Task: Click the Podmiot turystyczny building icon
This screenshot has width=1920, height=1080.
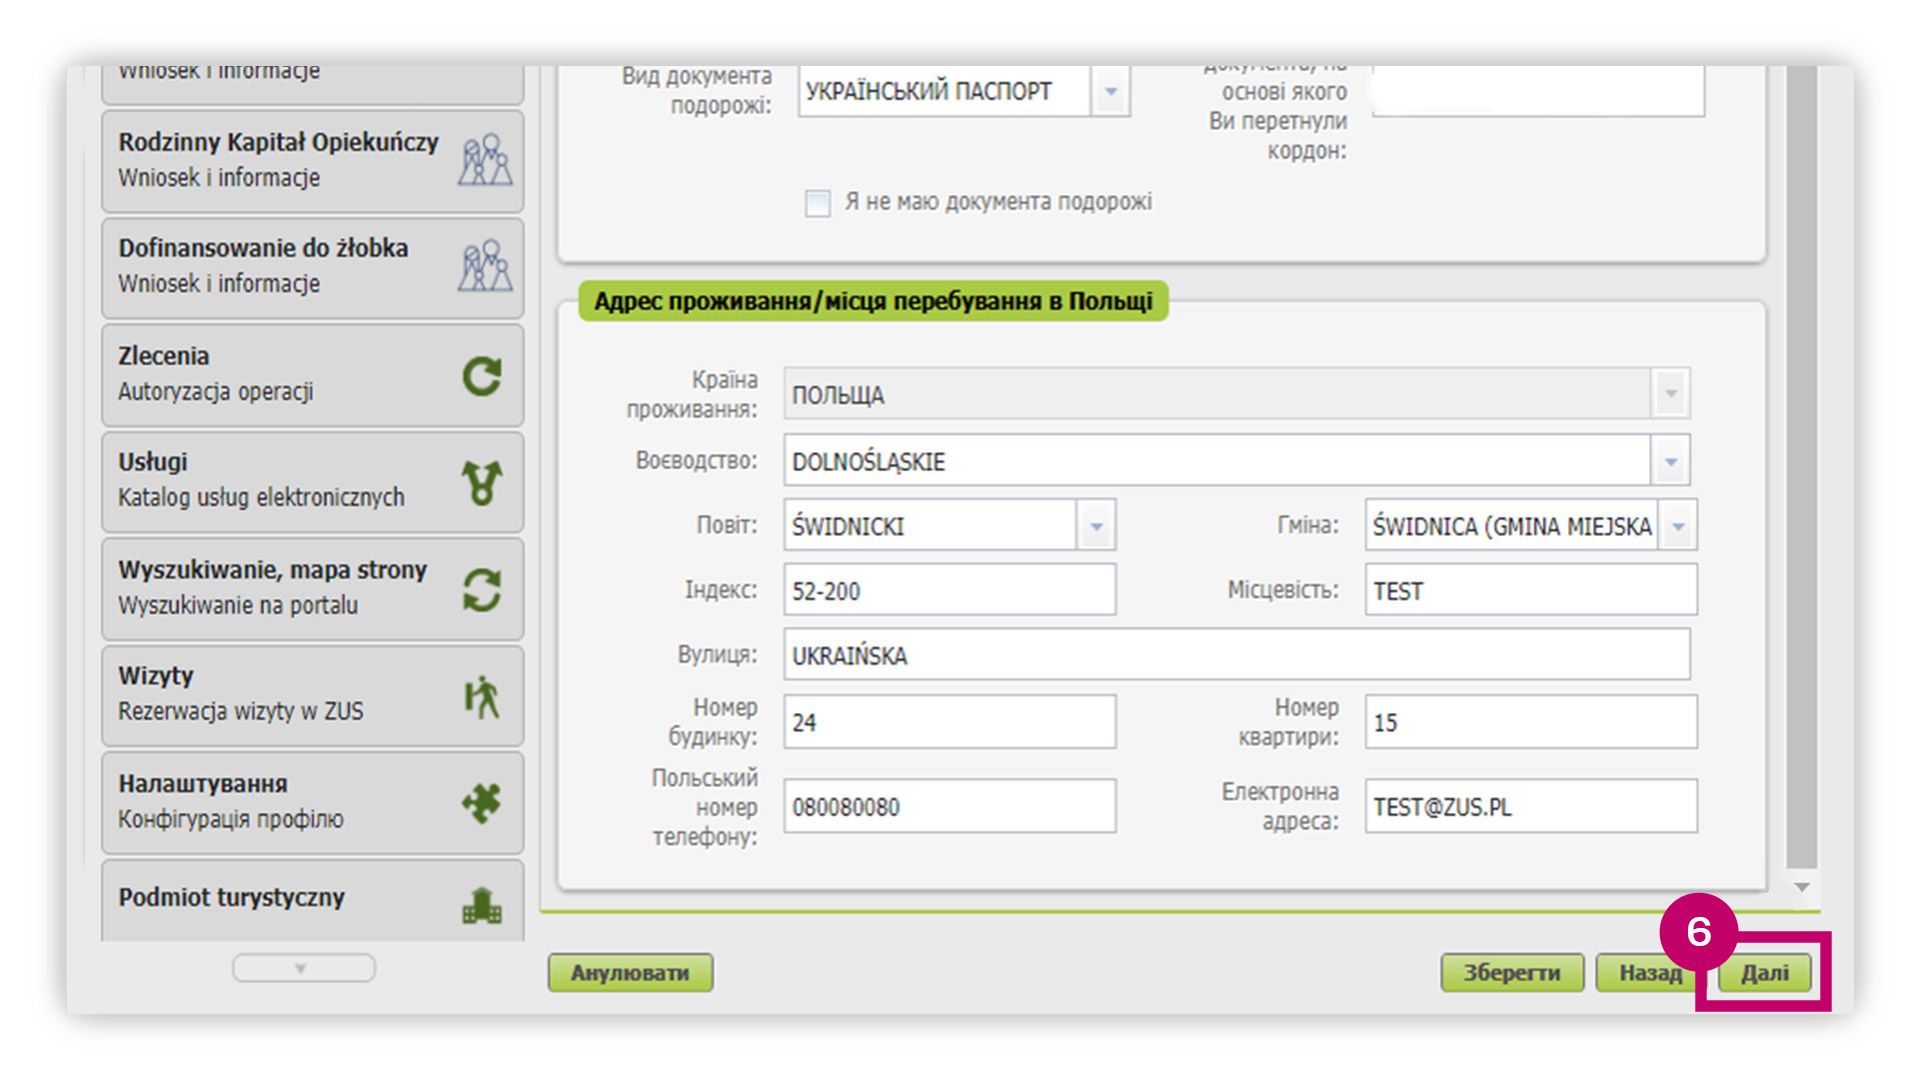Action: [x=482, y=905]
